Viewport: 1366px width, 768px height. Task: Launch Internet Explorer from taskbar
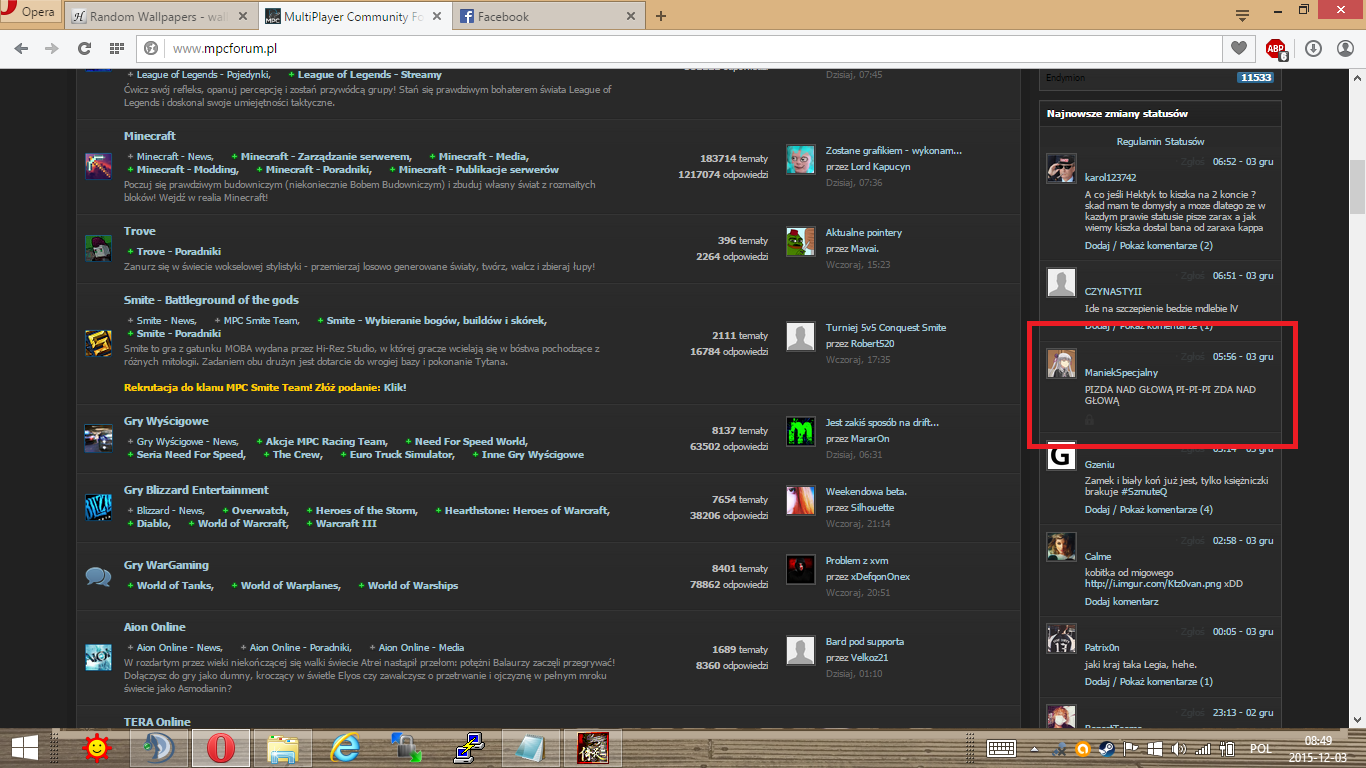click(345, 747)
